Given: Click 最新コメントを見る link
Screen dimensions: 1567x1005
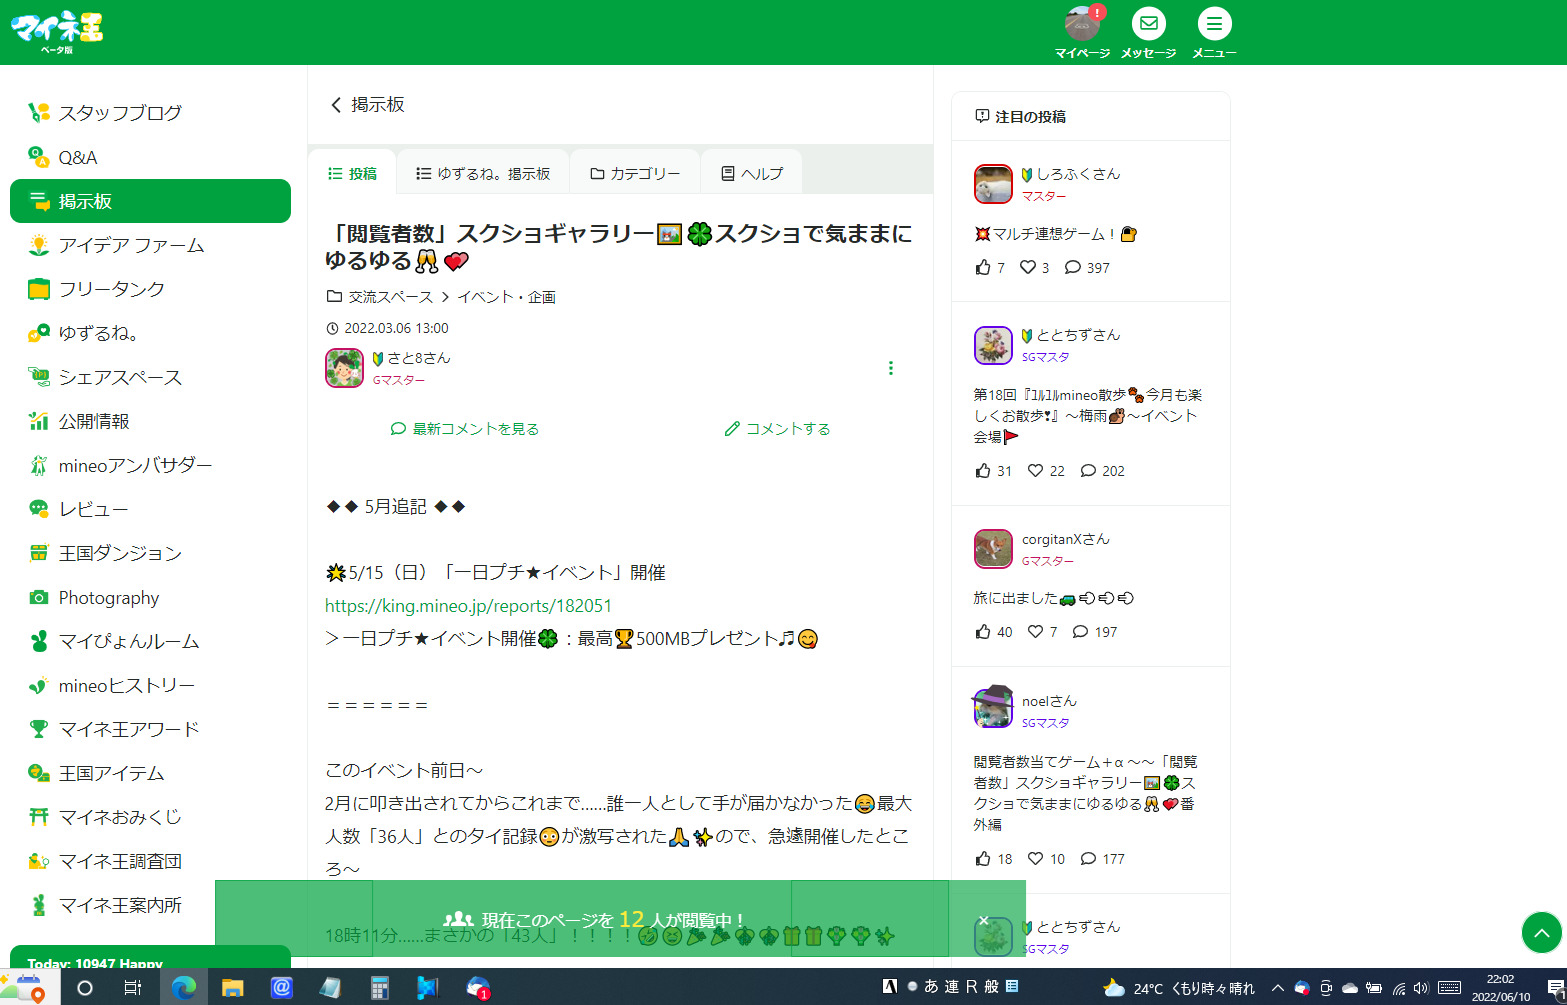Looking at the screenshot, I should (x=465, y=429).
